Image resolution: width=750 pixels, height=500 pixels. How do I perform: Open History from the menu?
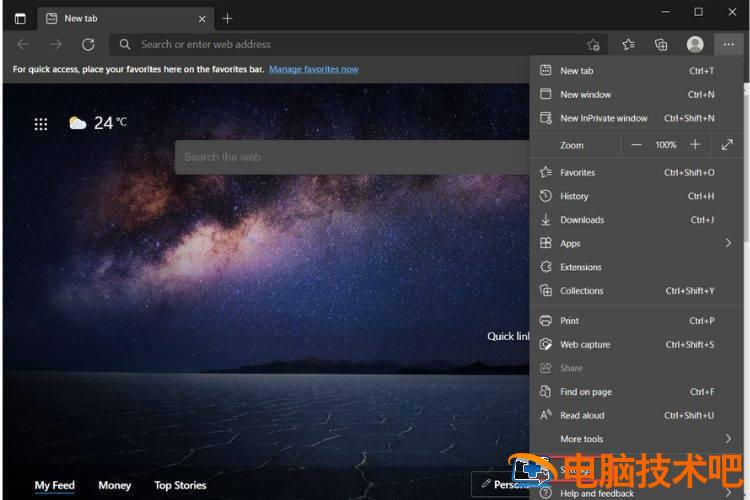click(637, 196)
